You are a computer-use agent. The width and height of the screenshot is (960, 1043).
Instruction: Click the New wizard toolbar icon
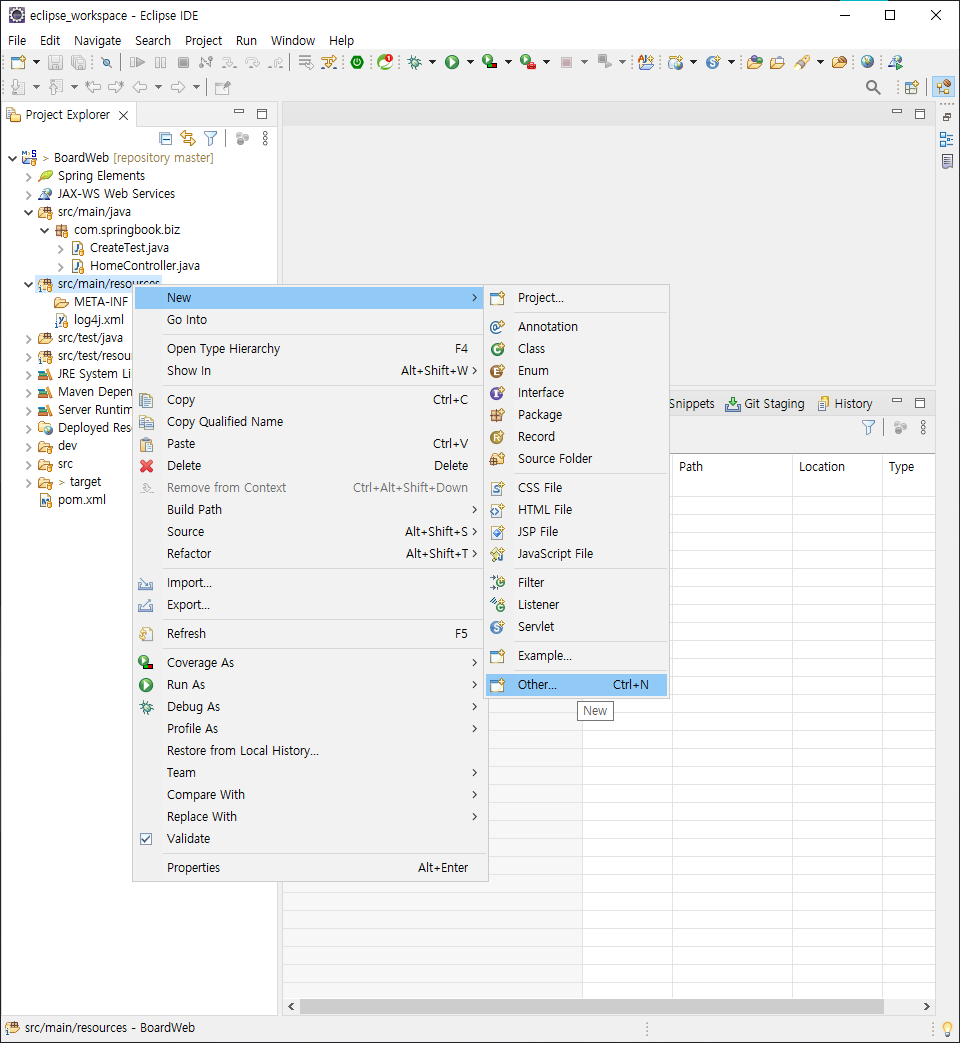18,62
